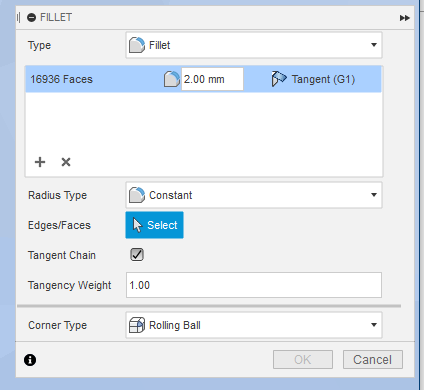This screenshot has height=390, width=424.
Task: Click the Constant radius type icon
Action: click(137, 195)
